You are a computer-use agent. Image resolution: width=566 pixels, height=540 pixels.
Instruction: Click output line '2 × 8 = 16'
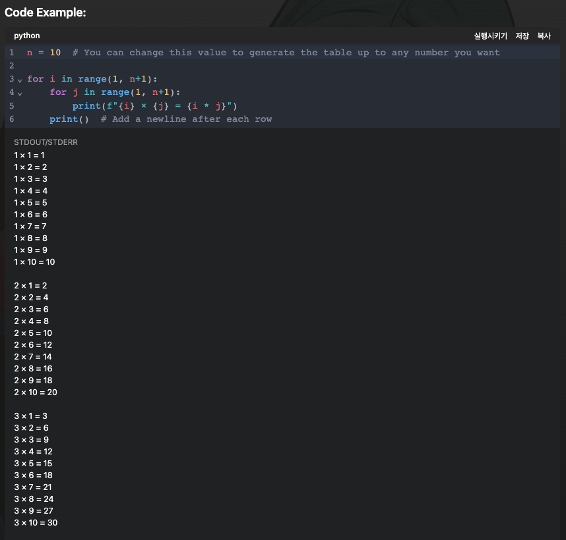[x=33, y=369]
